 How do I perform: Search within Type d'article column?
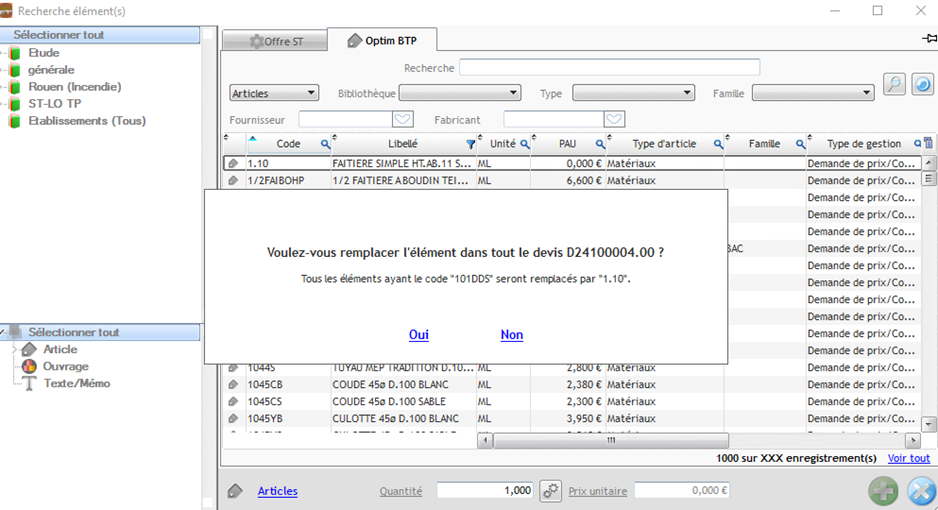pos(718,144)
